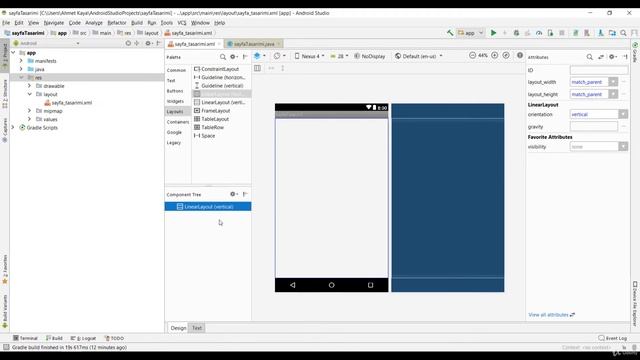Run the app with green play button

493,33
